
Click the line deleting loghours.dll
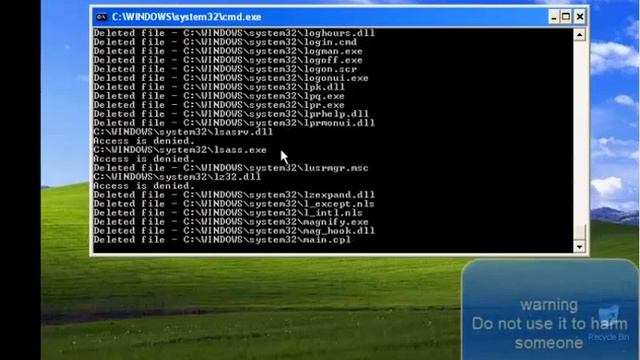(234, 33)
